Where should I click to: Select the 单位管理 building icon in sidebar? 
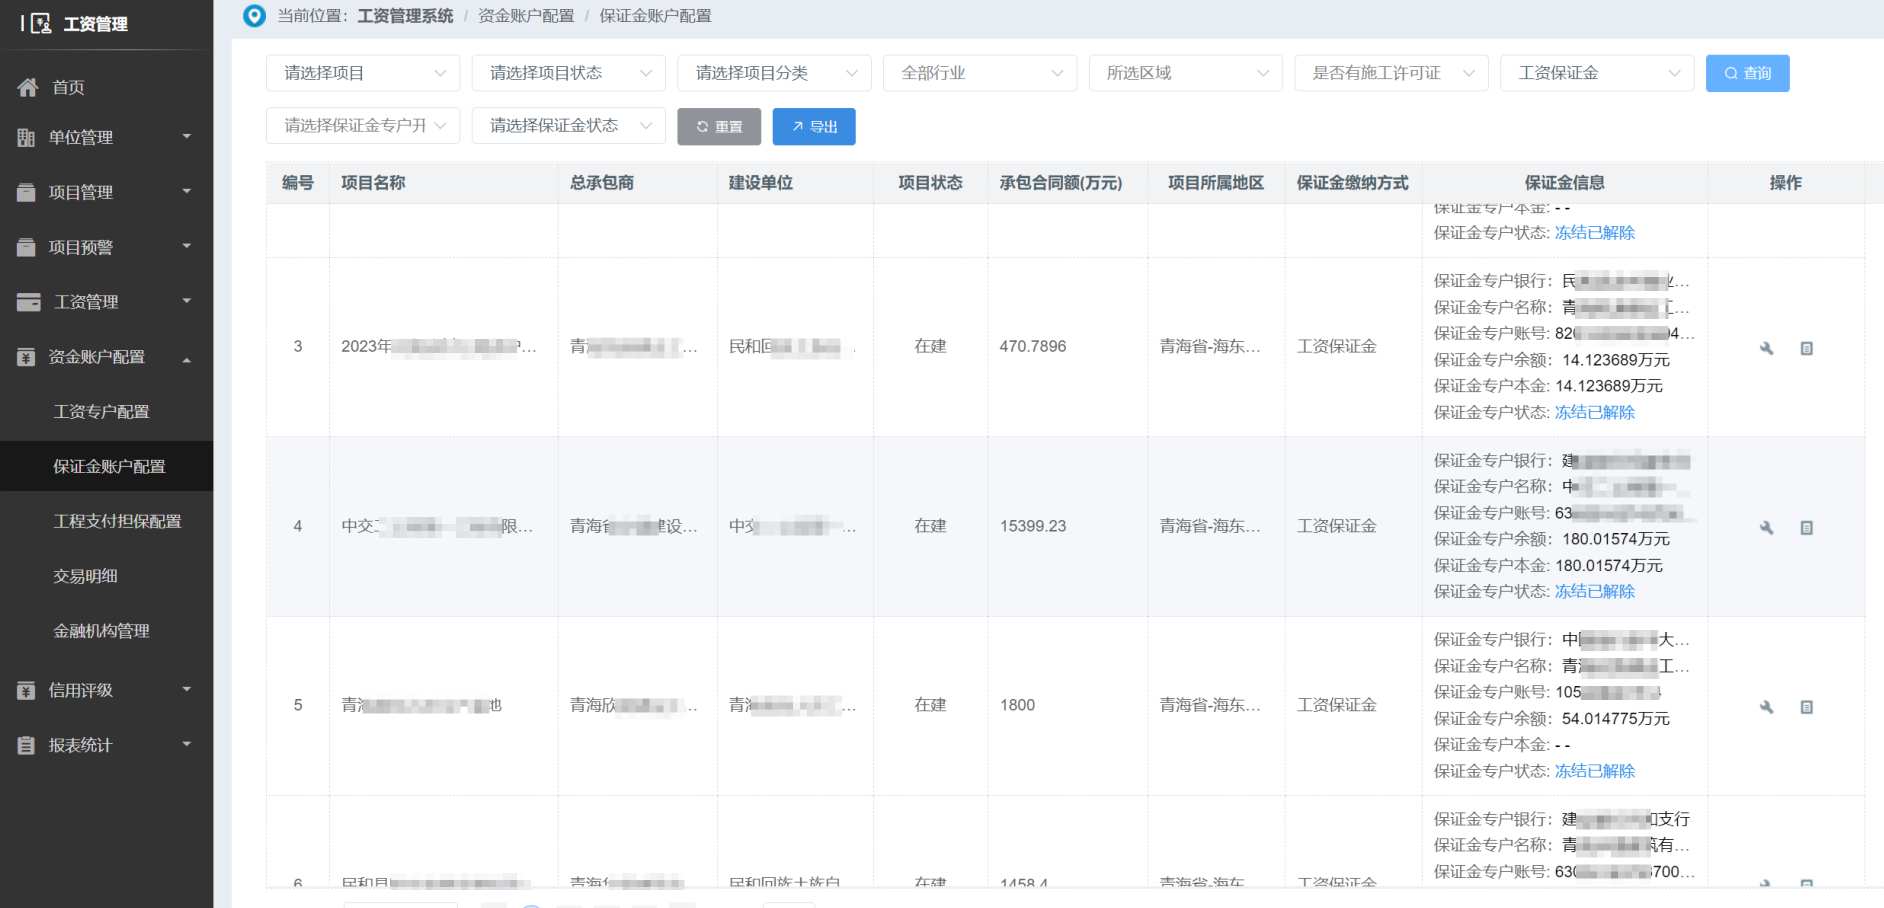point(28,137)
